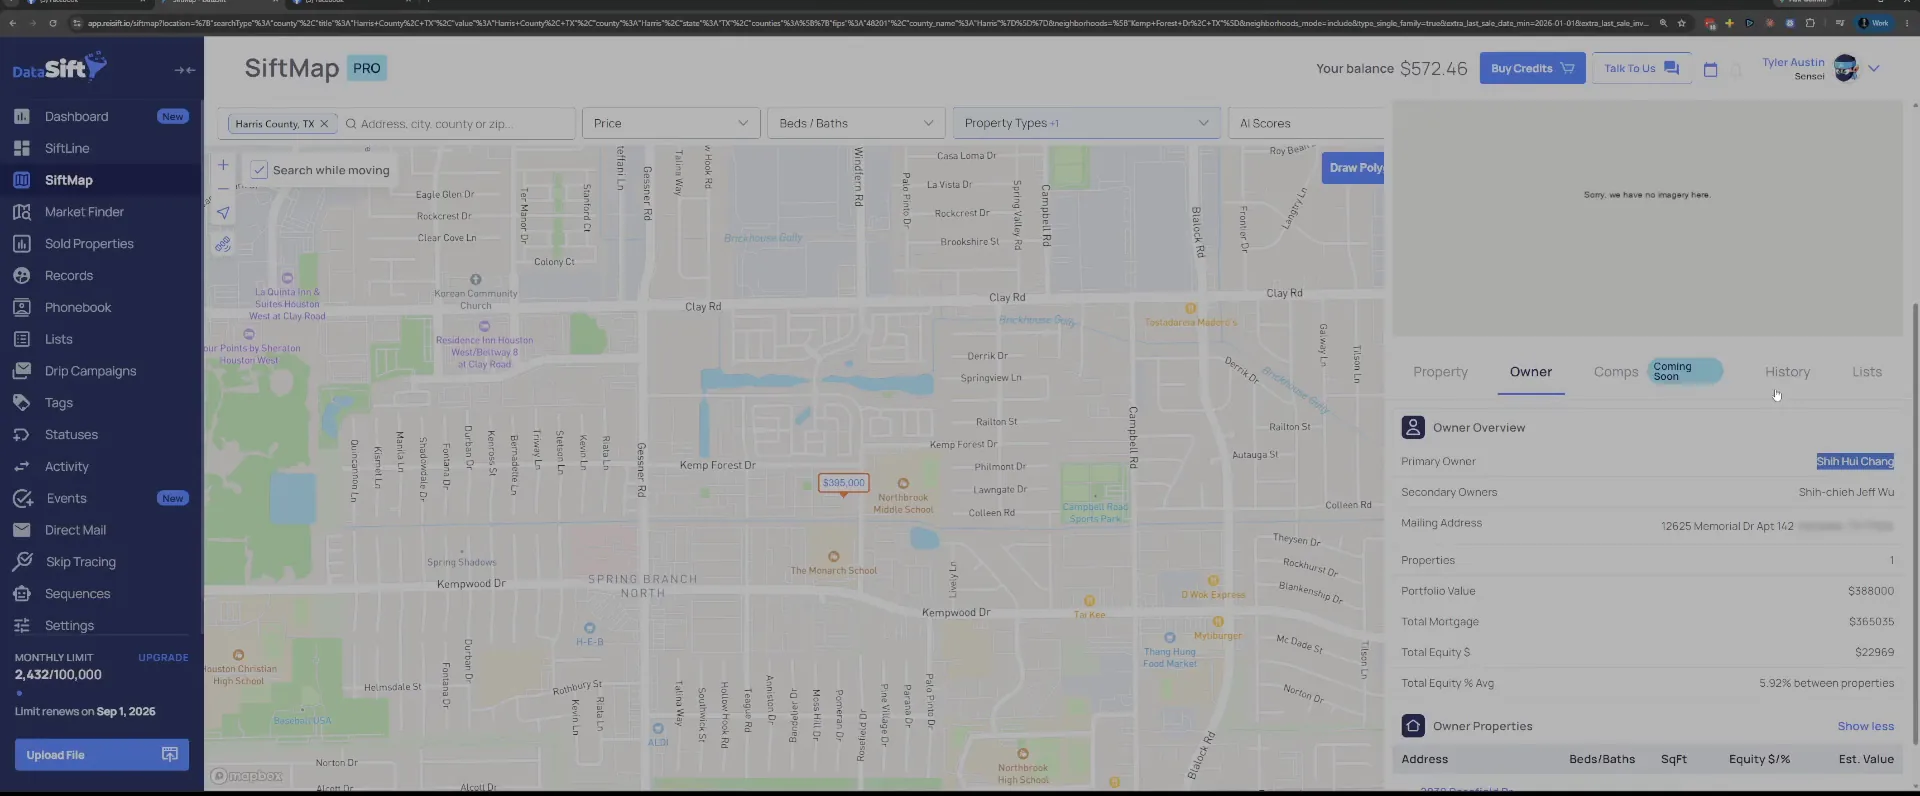
Task: Switch to the Property tab
Action: click(1440, 372)
